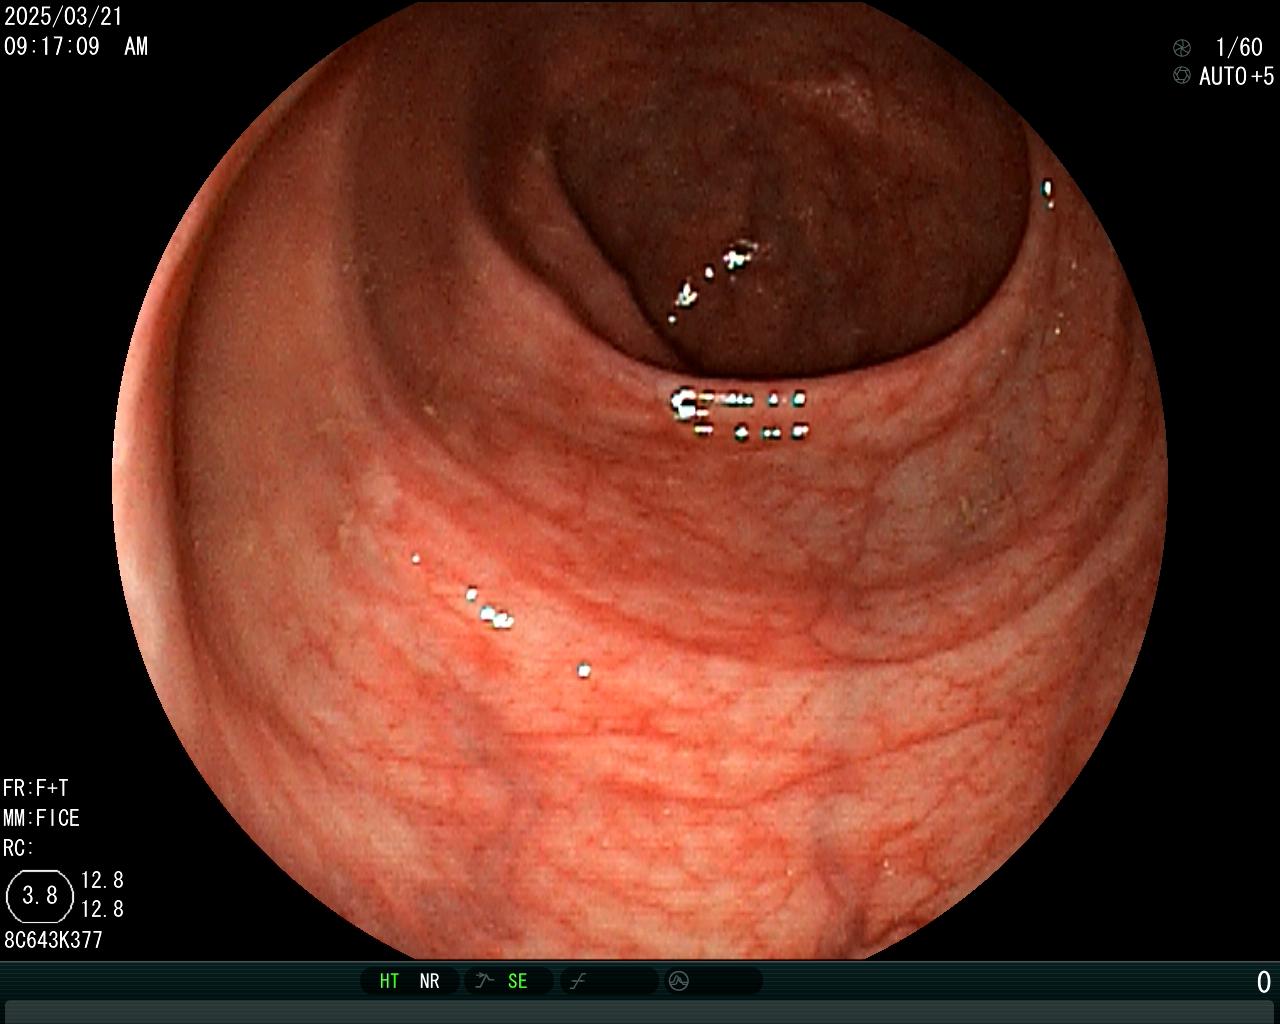Click the tone curve icon next to SE
Image resolution: width=1280 pixels, height=1024 pixels.
tap(484, 981)
